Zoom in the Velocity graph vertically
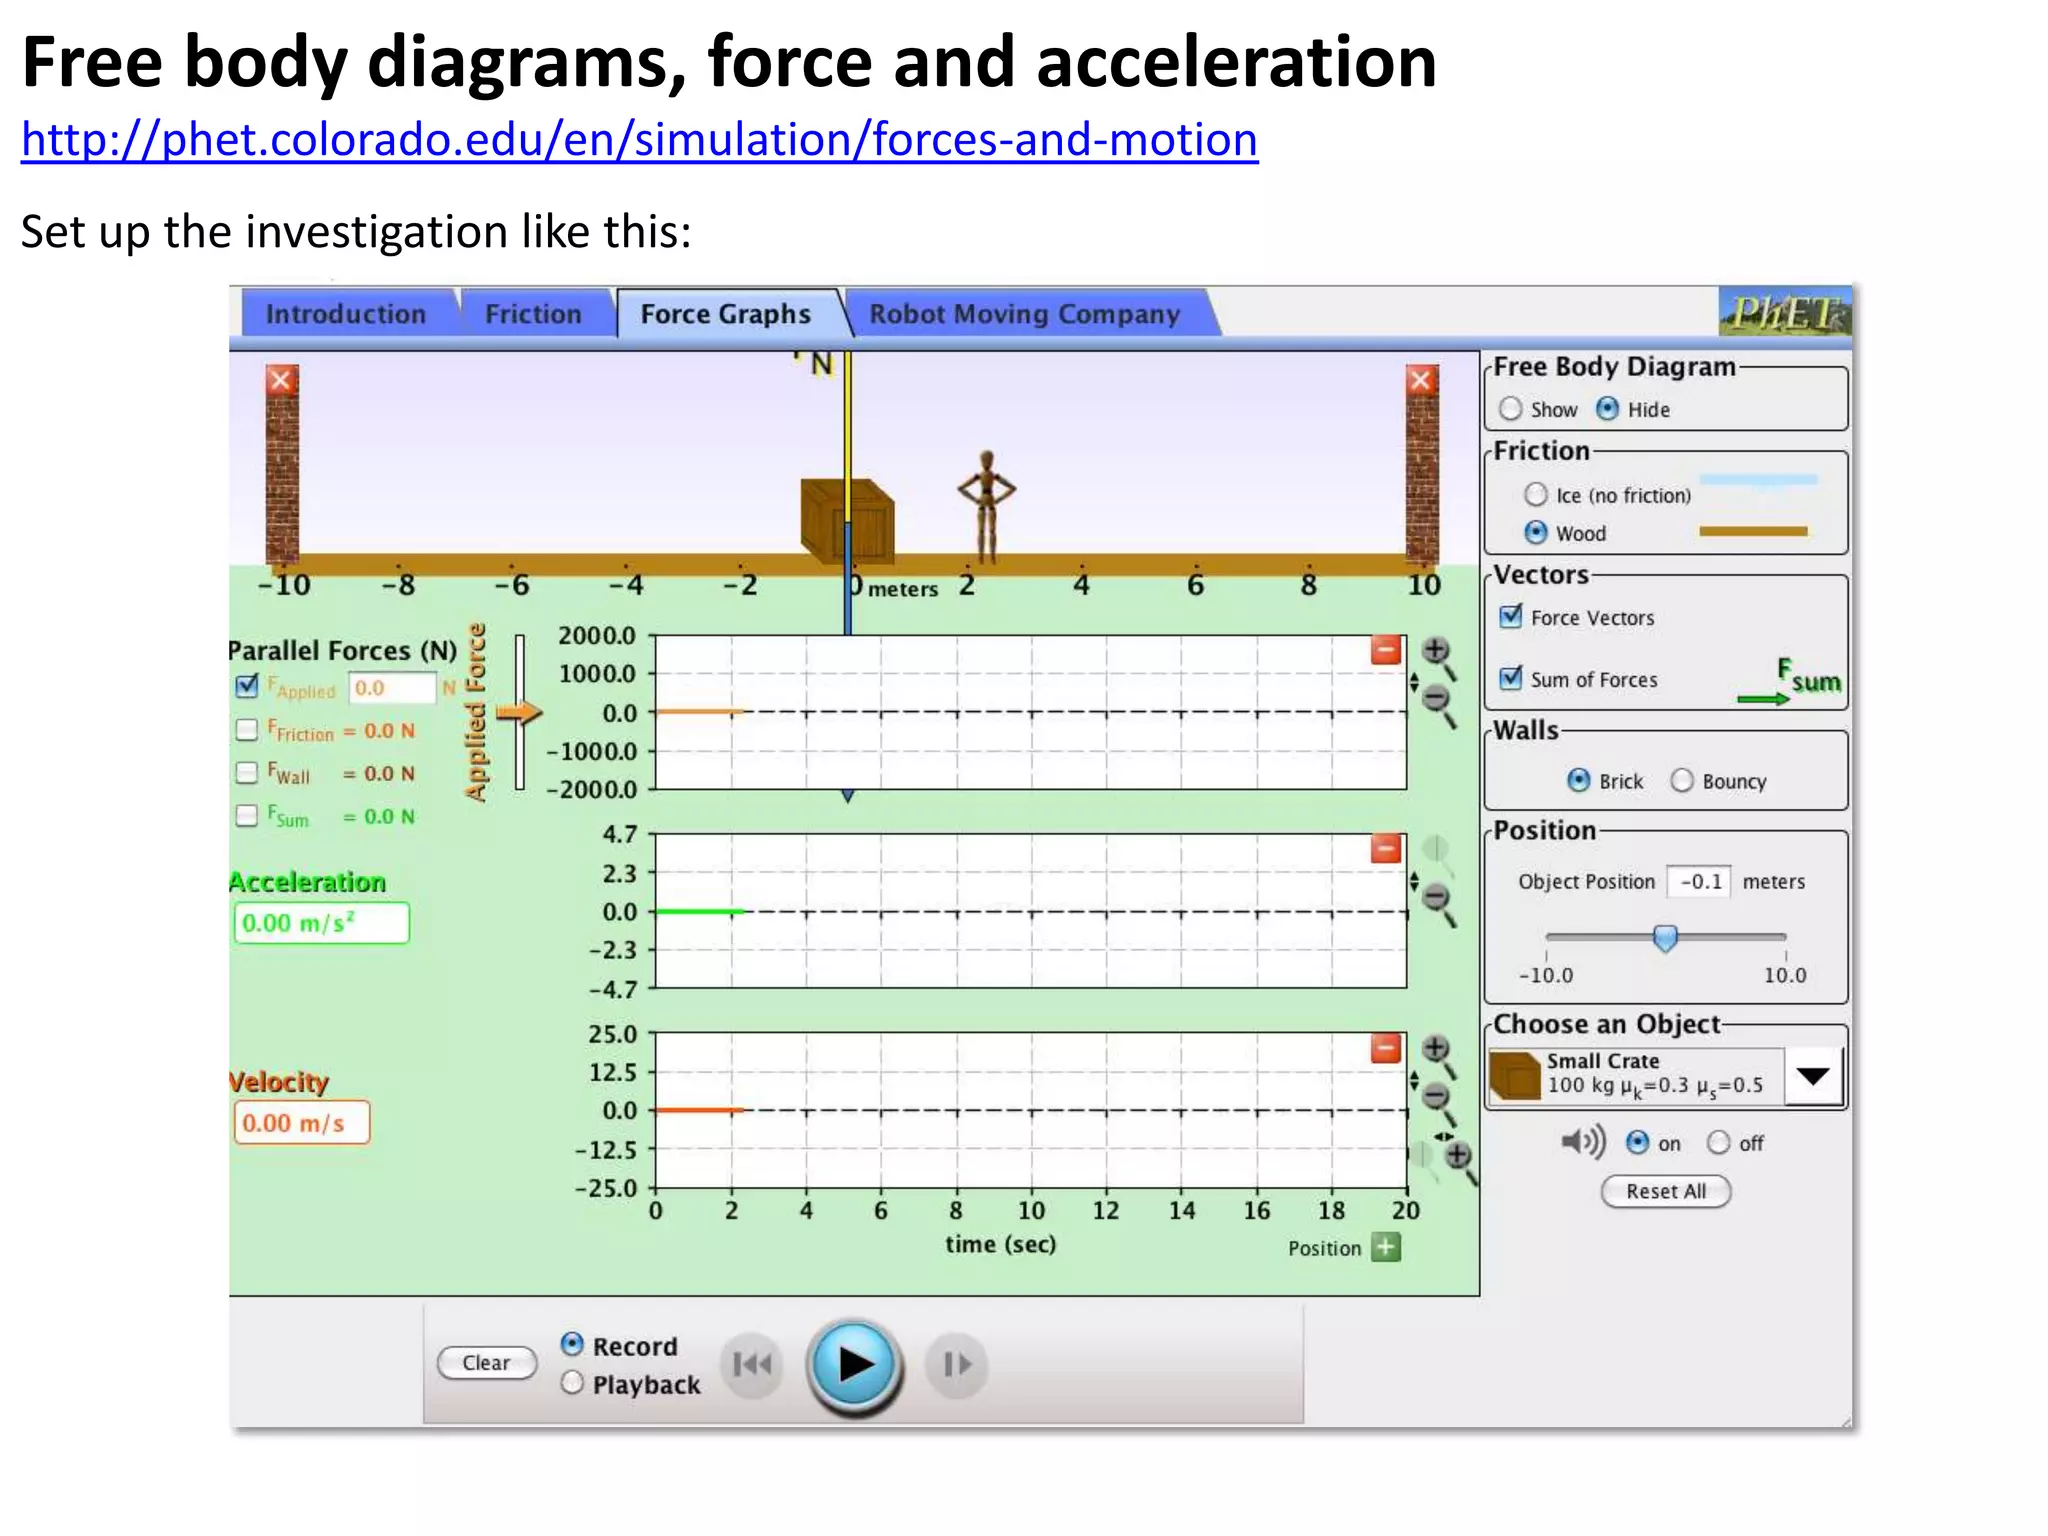This screenshot has width=2048, height=1536. 1438,1055
